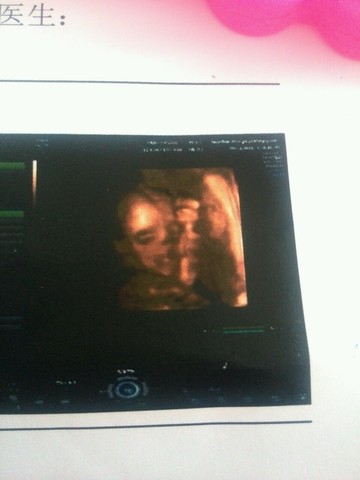
Task: Click the circular trackball dial icon
Action: tap(127, 389)
